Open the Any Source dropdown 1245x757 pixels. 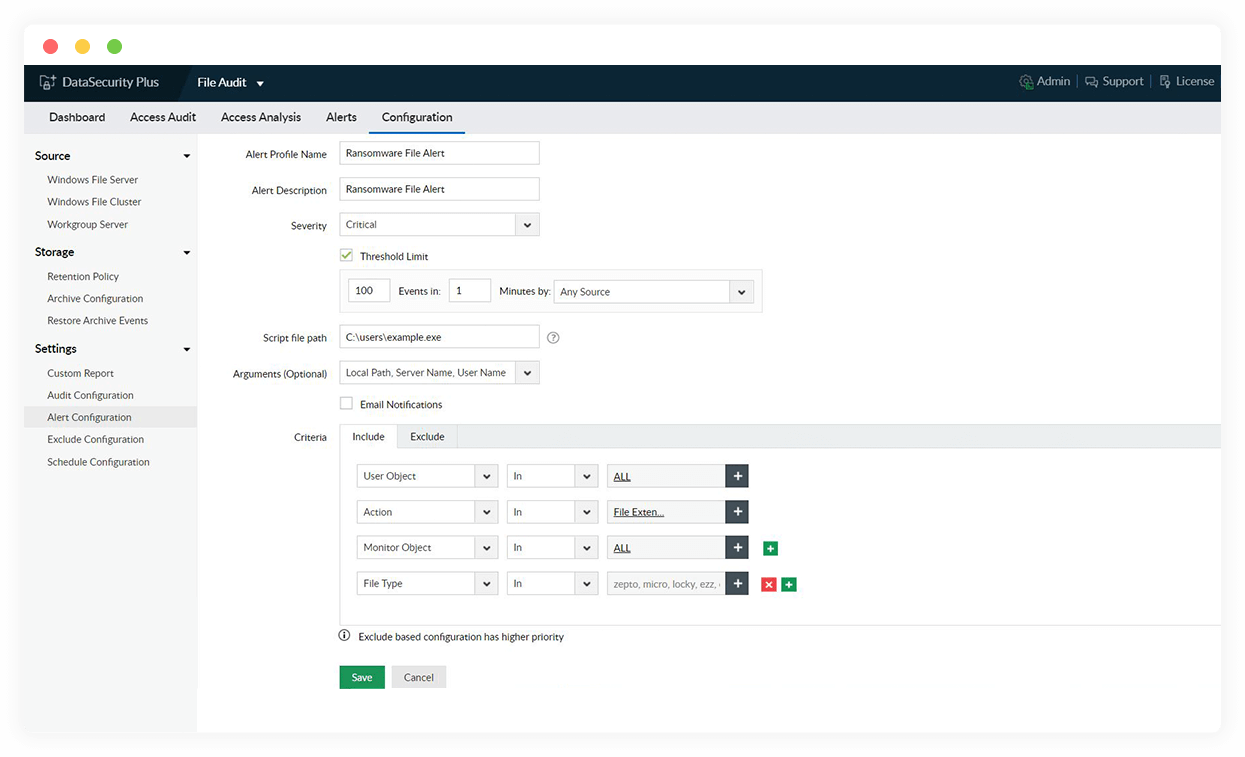click(x=739, y=291)
